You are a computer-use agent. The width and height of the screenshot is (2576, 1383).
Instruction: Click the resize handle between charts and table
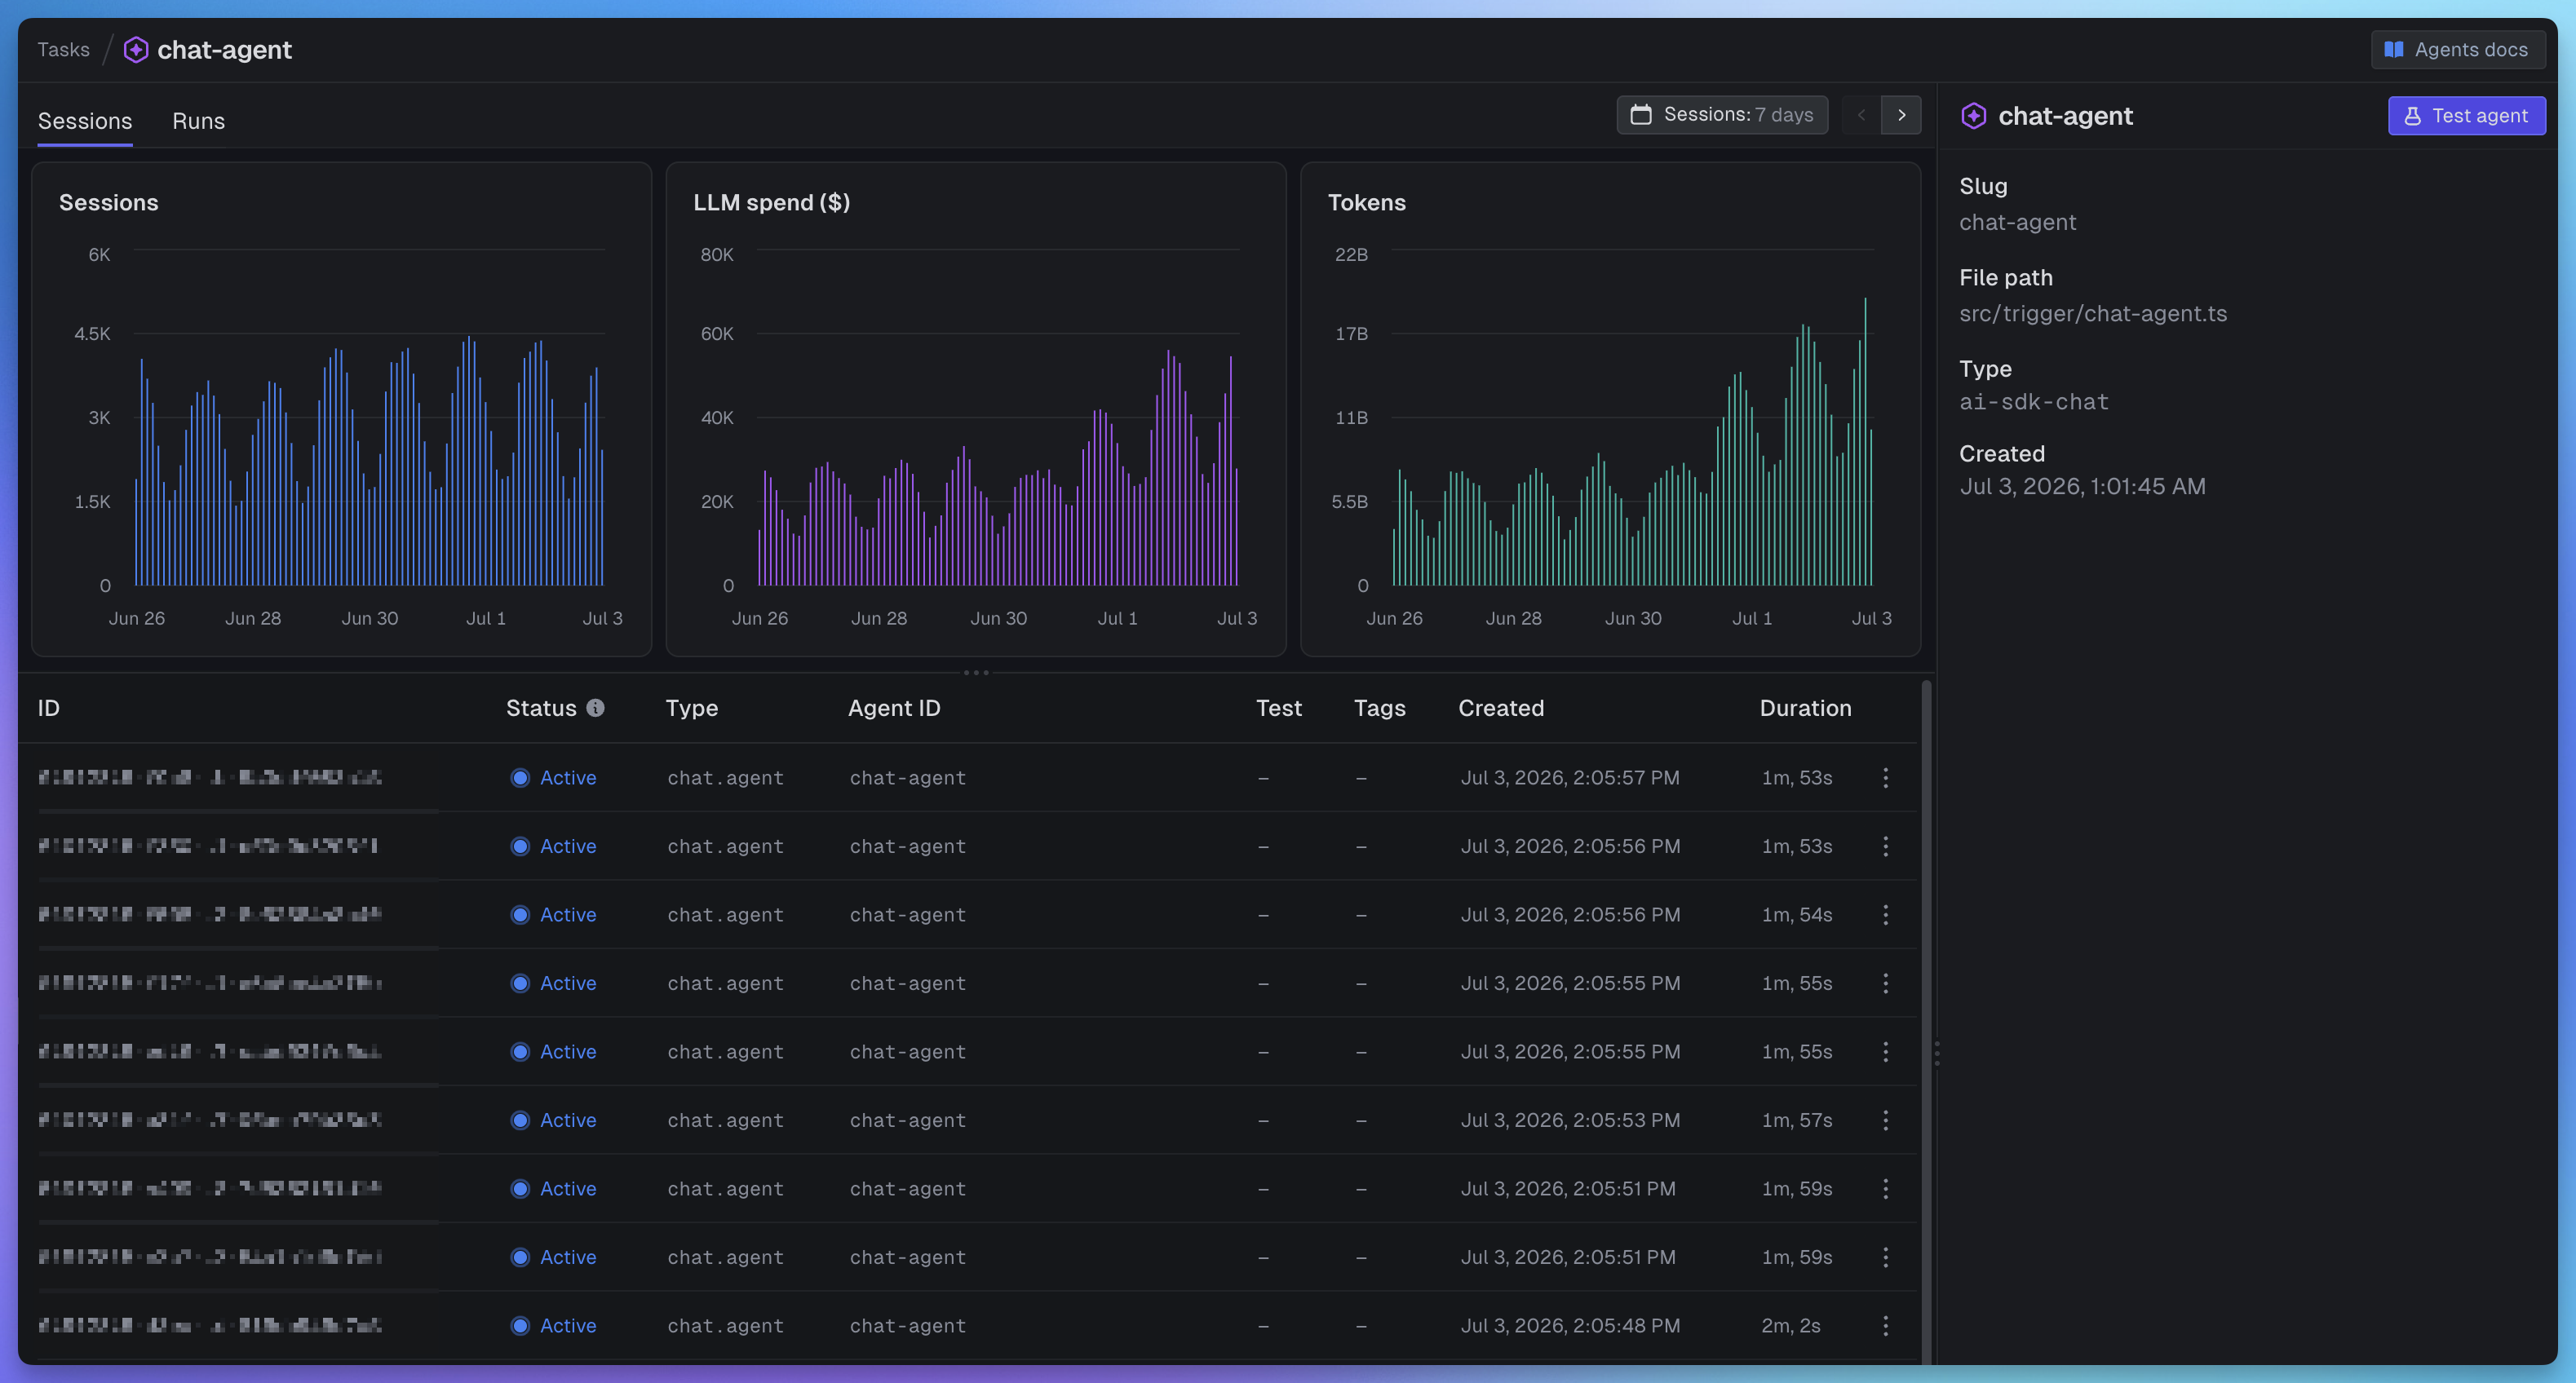976,673
